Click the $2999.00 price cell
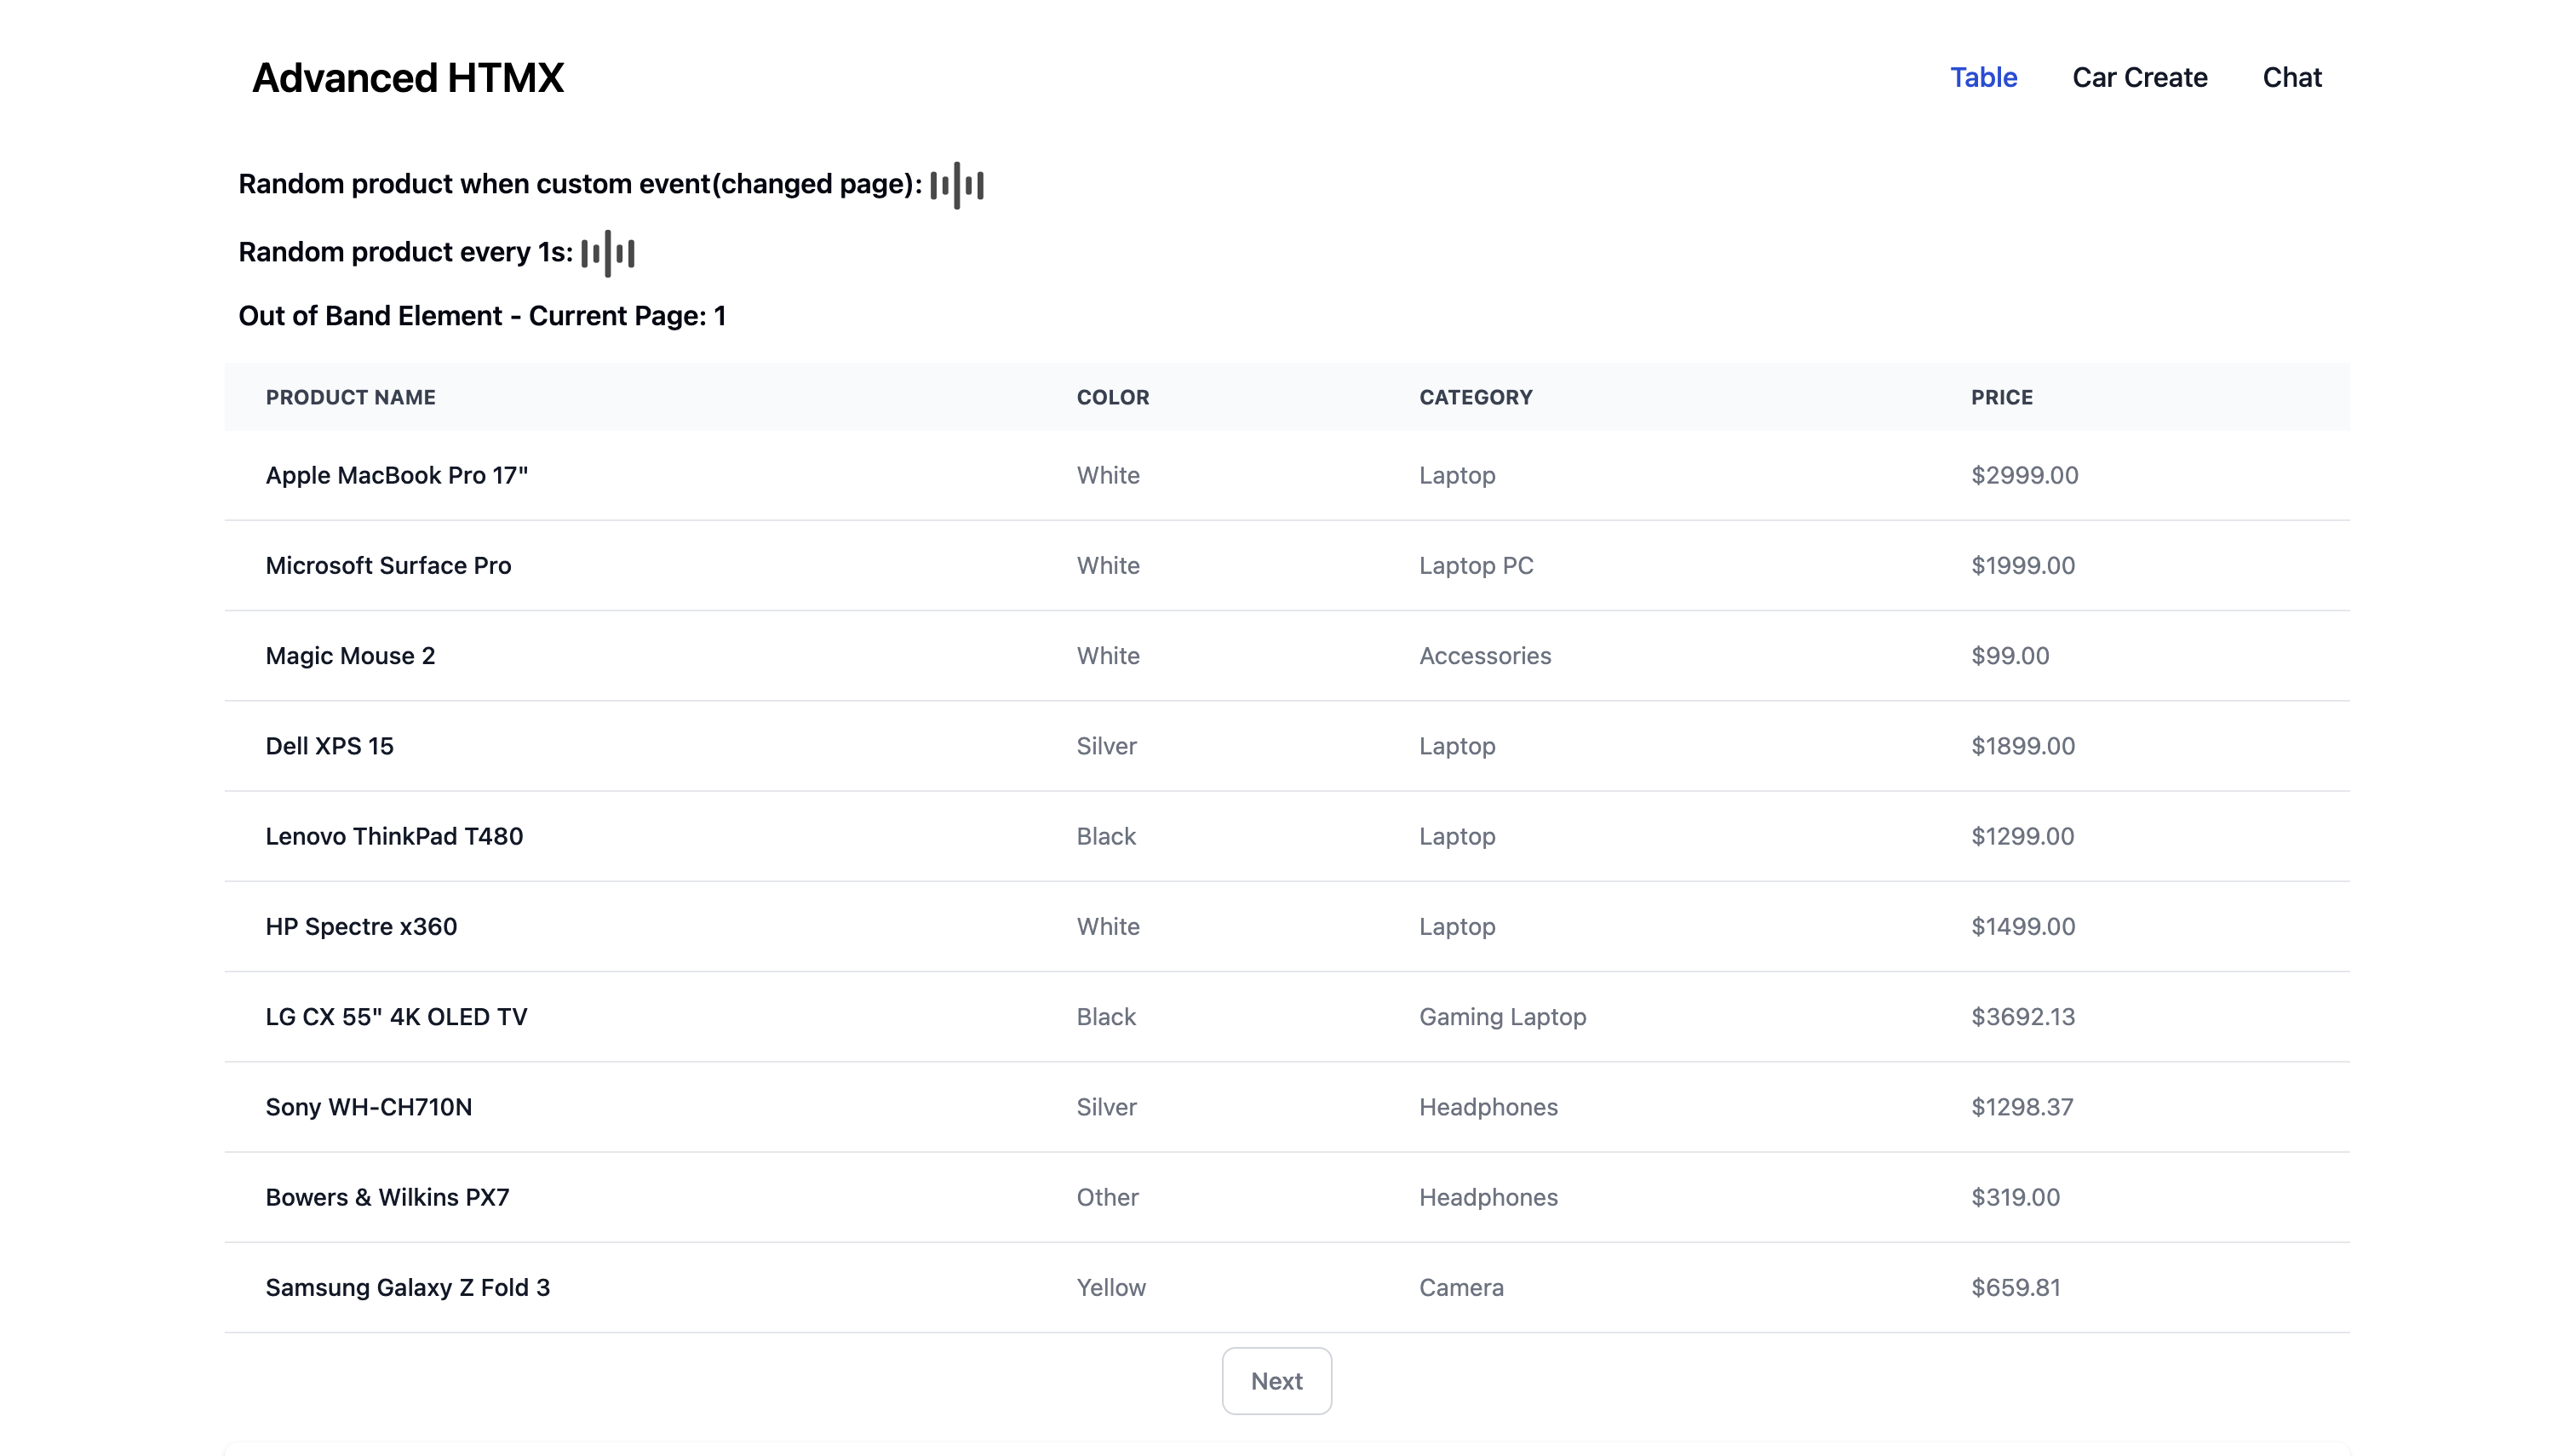The width and height of the screenshot is (2575, 1456). coord(2024,475)
